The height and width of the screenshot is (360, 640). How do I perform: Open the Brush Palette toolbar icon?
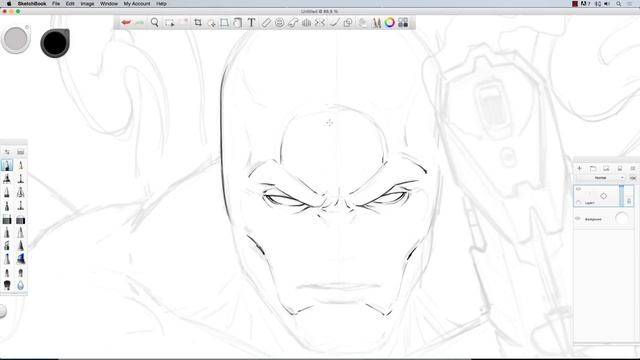coord(376,22)
